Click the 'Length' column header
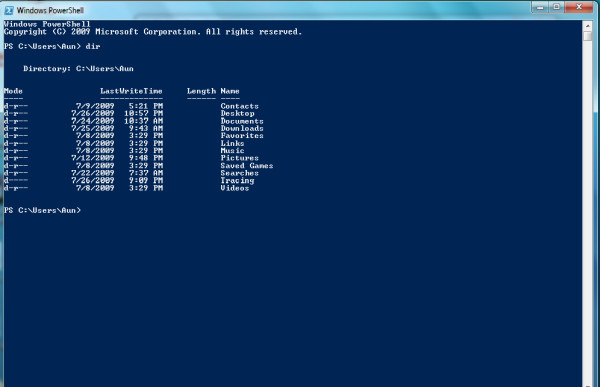 (x=201, y=91)
